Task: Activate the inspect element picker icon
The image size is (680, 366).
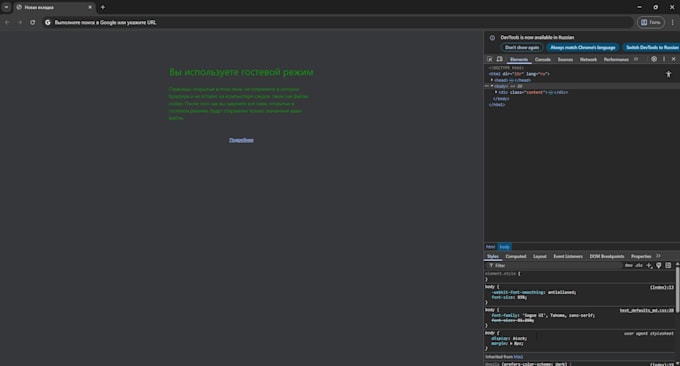Action: [490, 59]
